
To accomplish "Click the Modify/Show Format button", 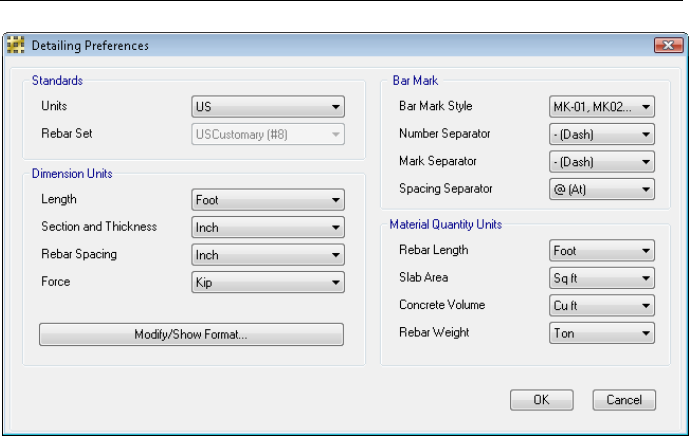I will [x=191, y=334].
